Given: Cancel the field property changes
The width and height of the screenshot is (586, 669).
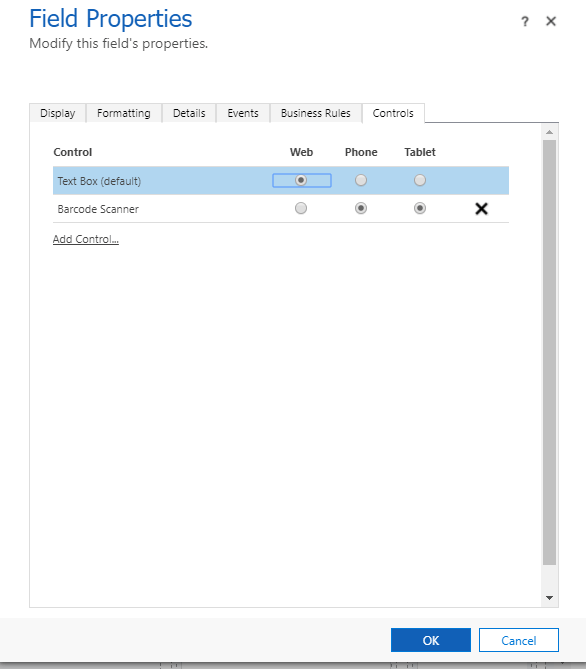Looking at the screenshot, I should [519, 640].
